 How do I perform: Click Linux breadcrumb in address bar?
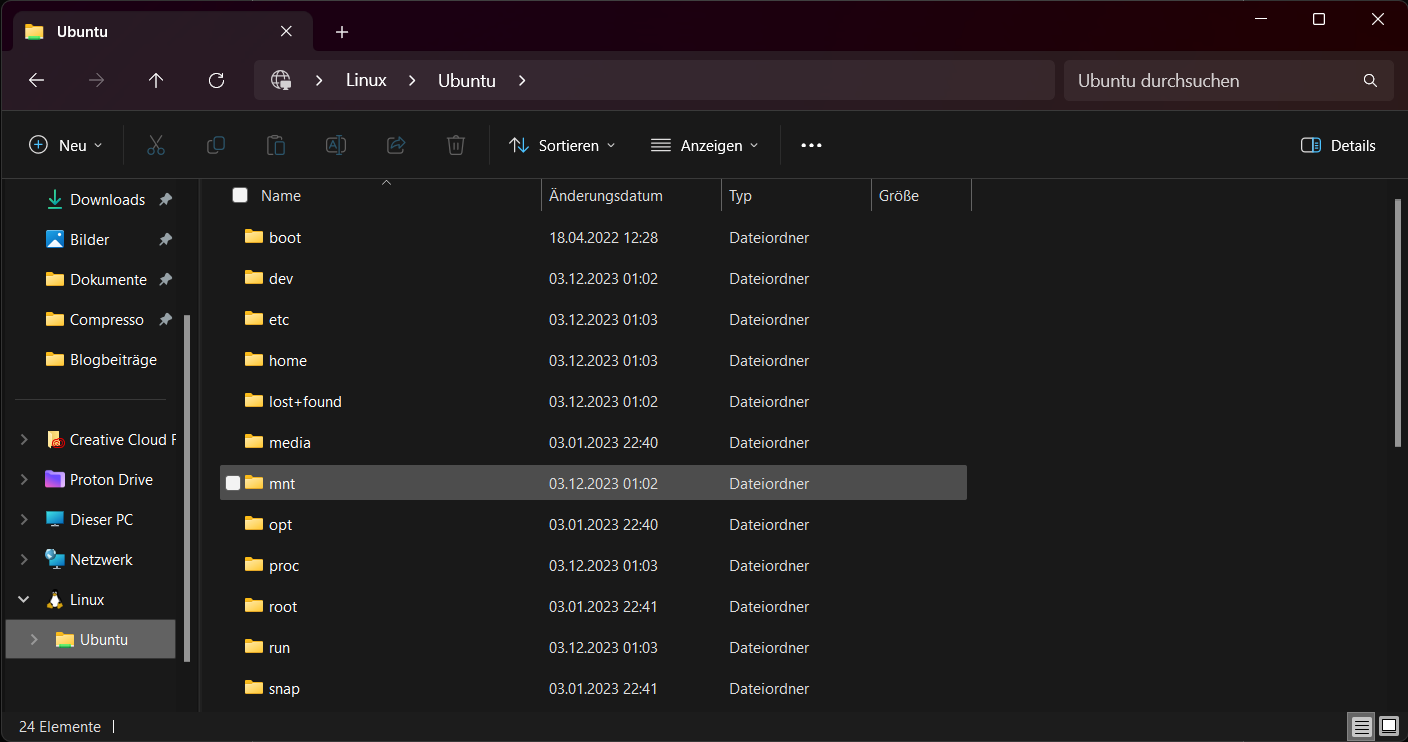366,81
